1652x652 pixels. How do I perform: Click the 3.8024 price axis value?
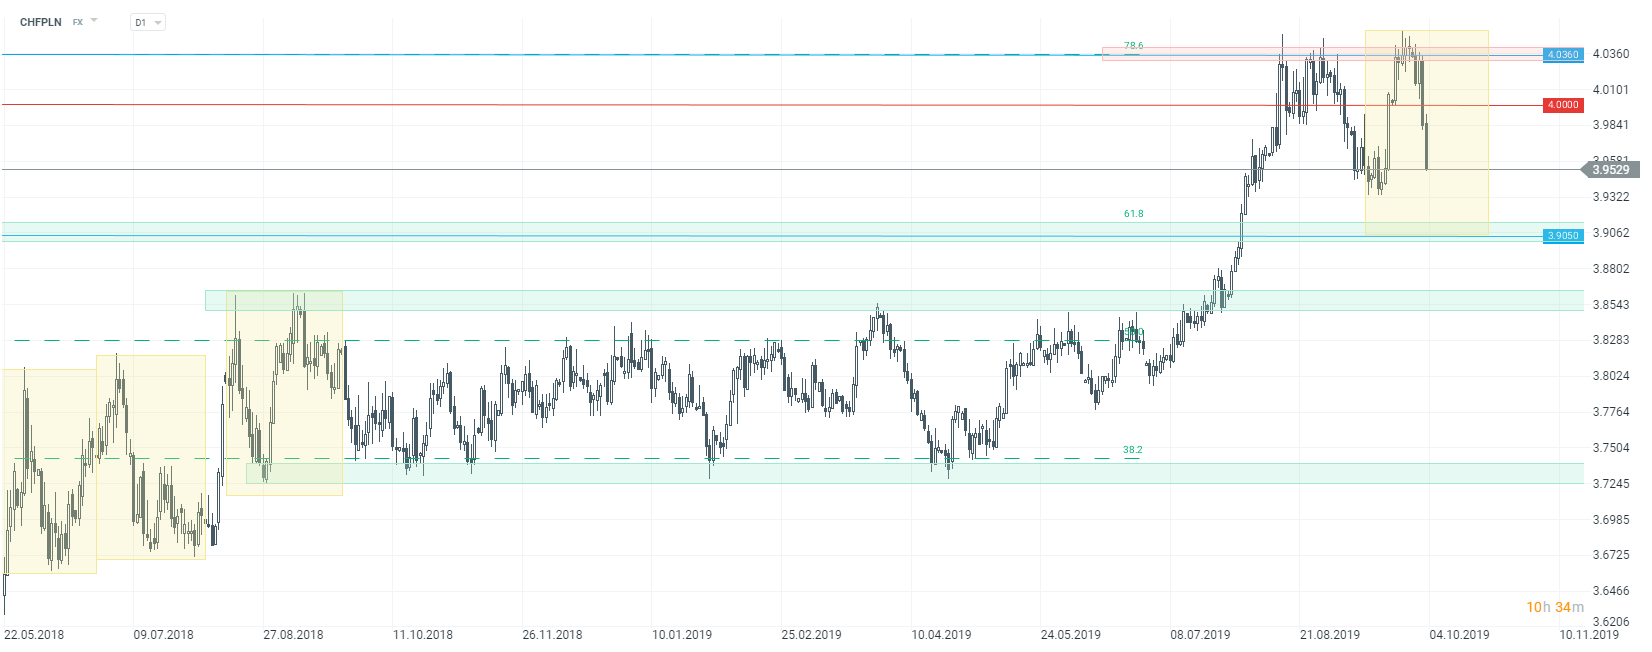(x=1611, y=376)
